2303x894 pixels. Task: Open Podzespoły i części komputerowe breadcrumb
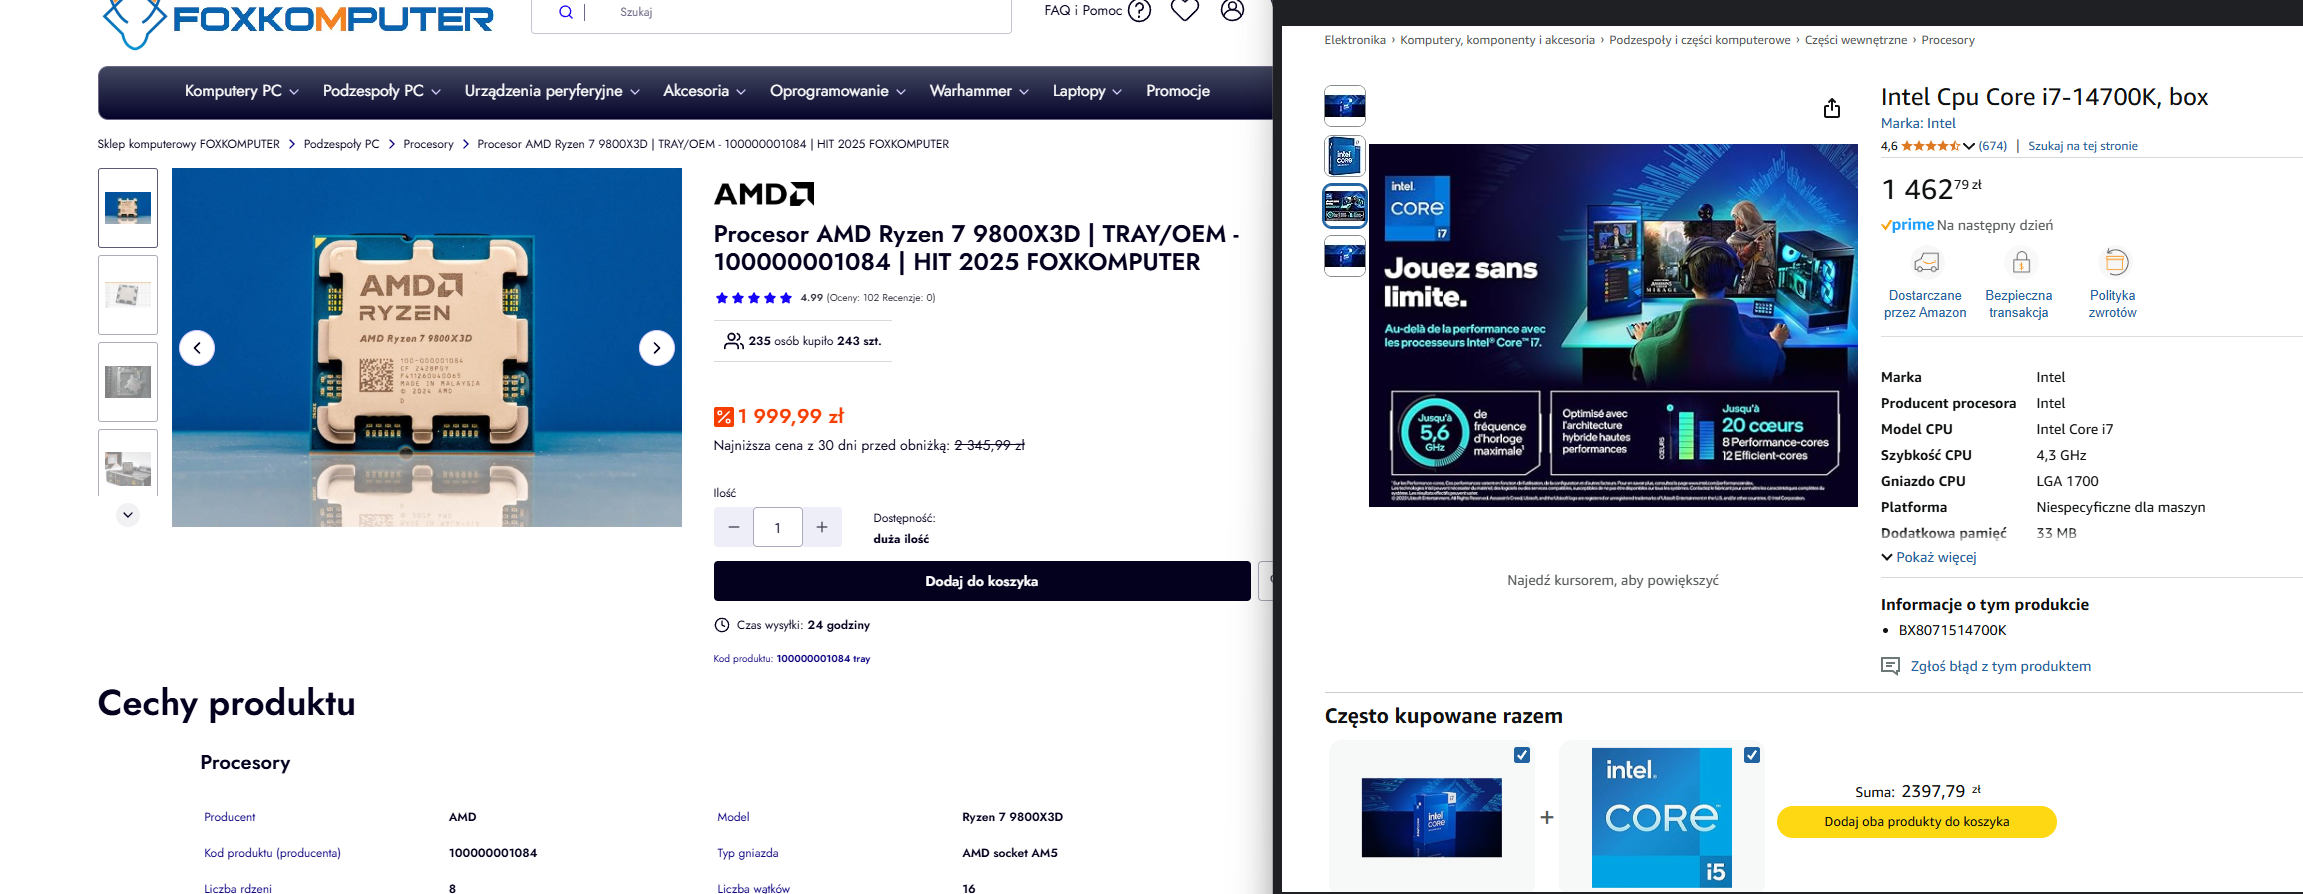click(x=1700, y=40)
